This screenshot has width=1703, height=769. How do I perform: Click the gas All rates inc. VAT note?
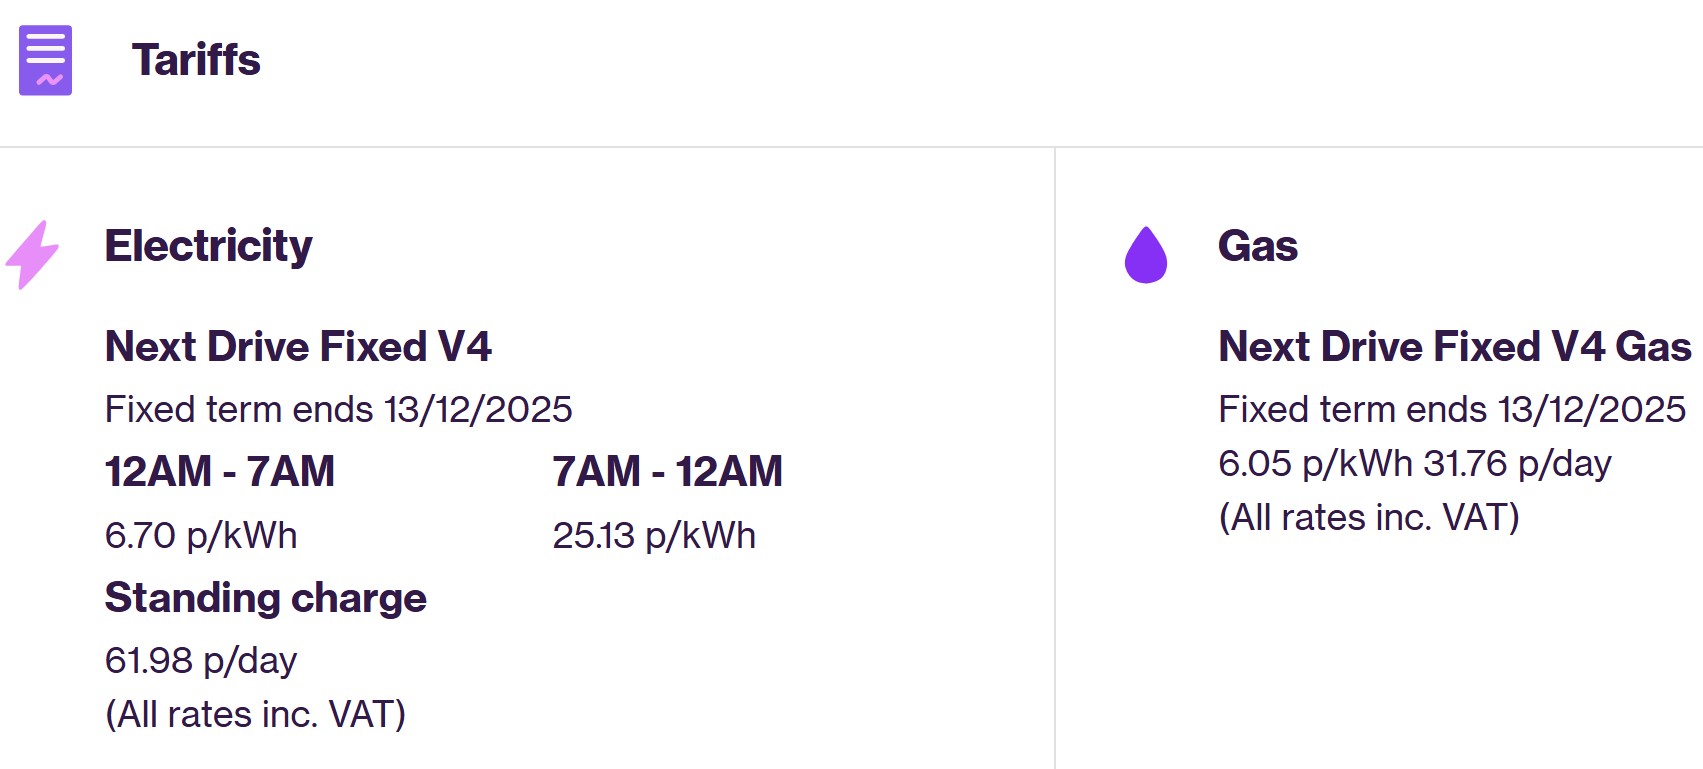1368,518
